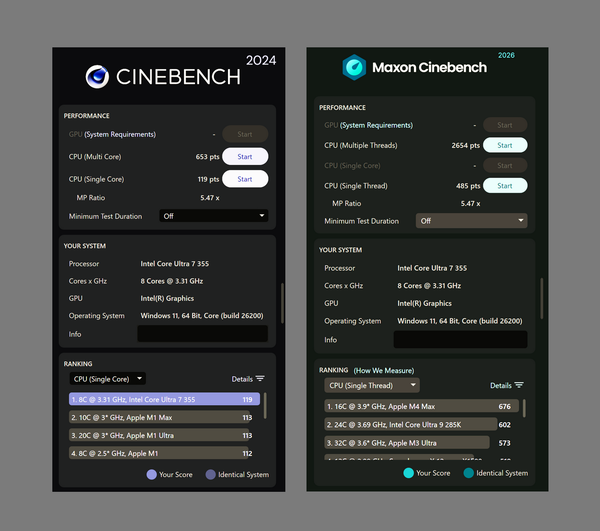Viewport: 600px width, 531px height.
Task: Open System Requirements link in Cinebench 2026
Action: (377, 125)
